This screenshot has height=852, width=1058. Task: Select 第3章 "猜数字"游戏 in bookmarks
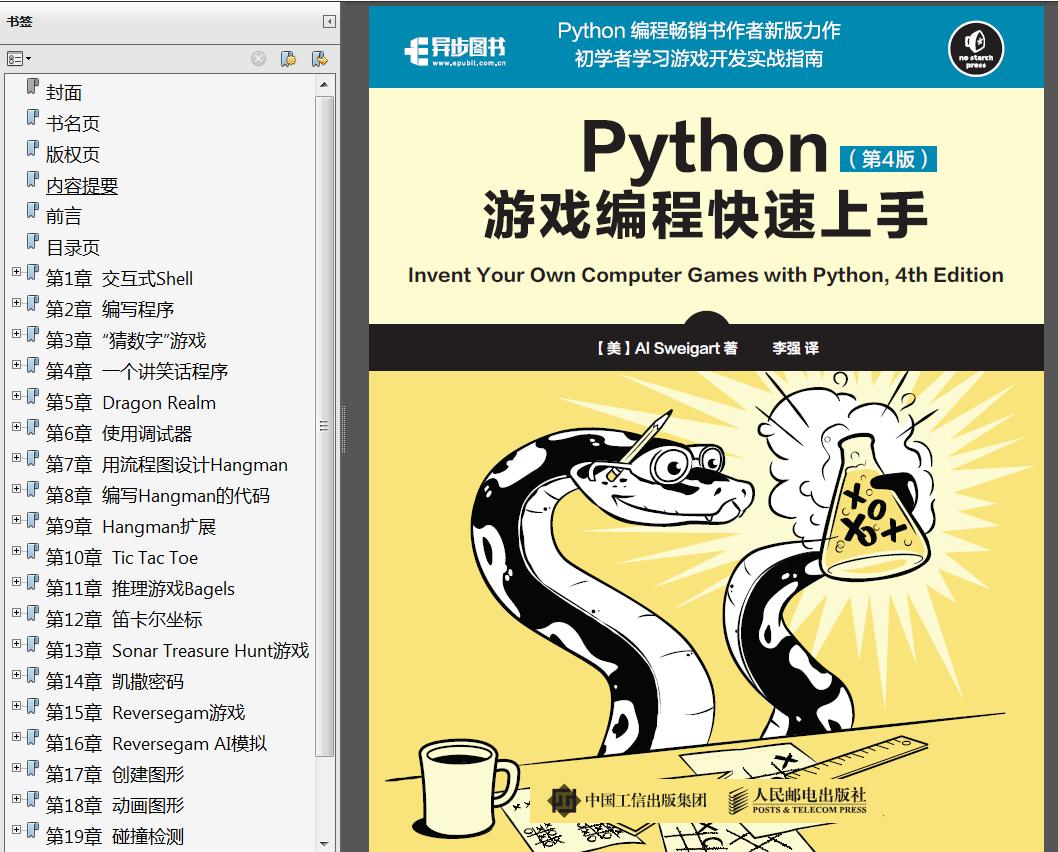(126, 341)
